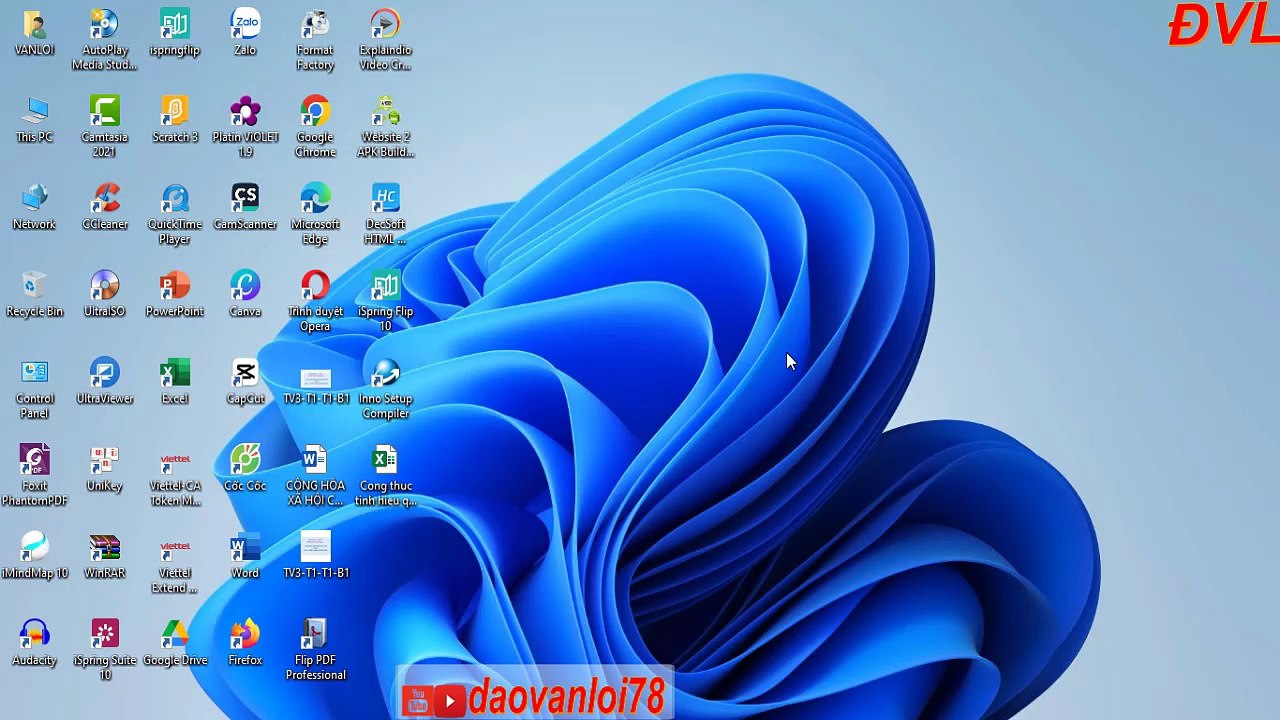Image resolution: width=1280 pixels, height=720 pixels.
Task: Launch Format Factory from the desktop
Action: tap(315, 40)
